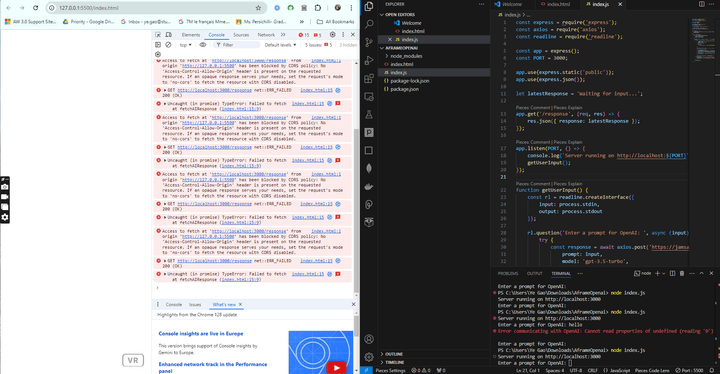
Task: Open VS Code notifications bell
Action: [x=712, y=370]
